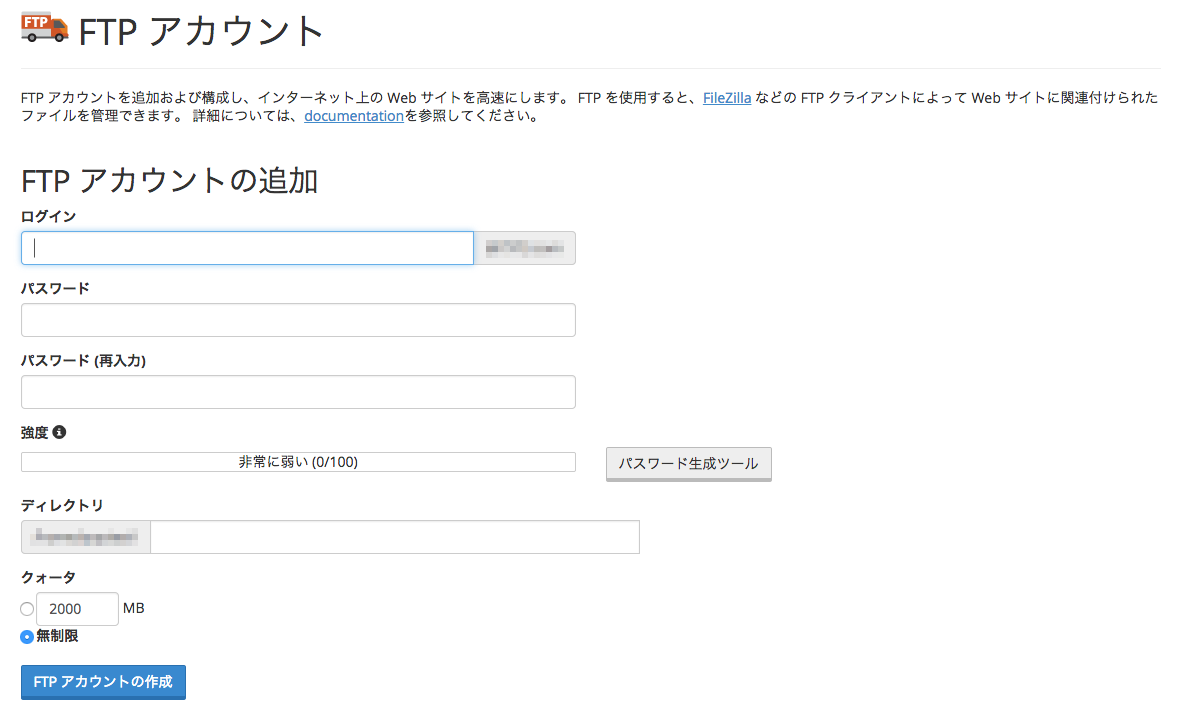The width and height of the screenshot is (1183, 718).
Task: Select the 無制限 quota radio button
Action: (27, 636)
